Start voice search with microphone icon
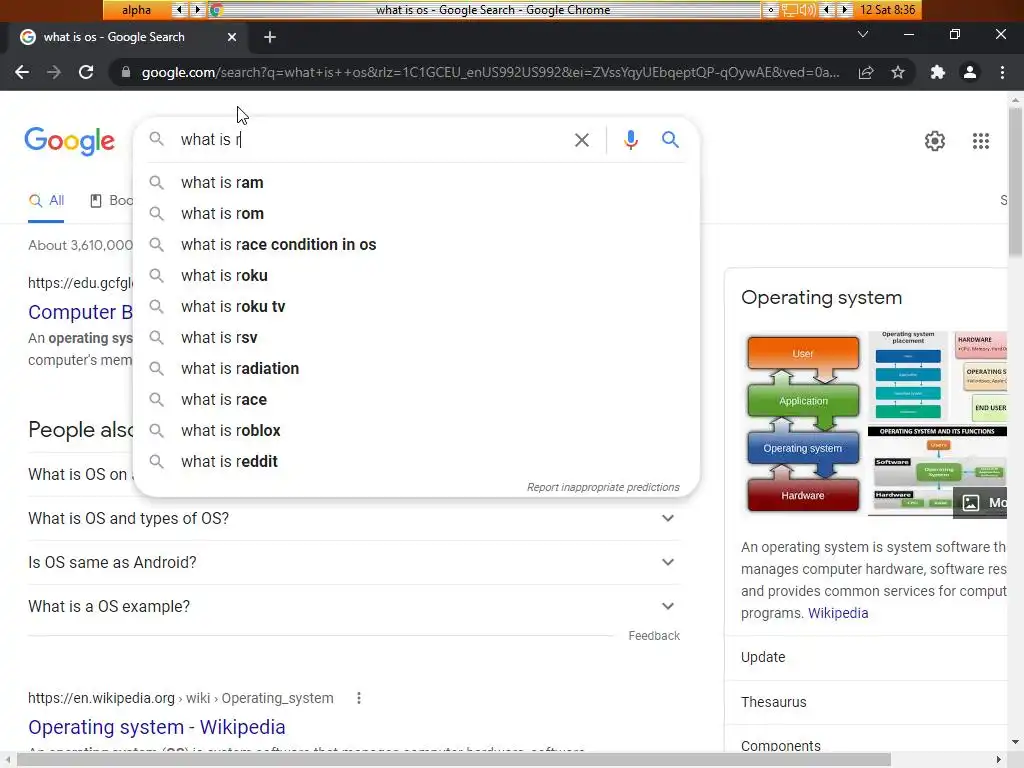Viewport: 1024px width, 768px height. click(630, 140)
